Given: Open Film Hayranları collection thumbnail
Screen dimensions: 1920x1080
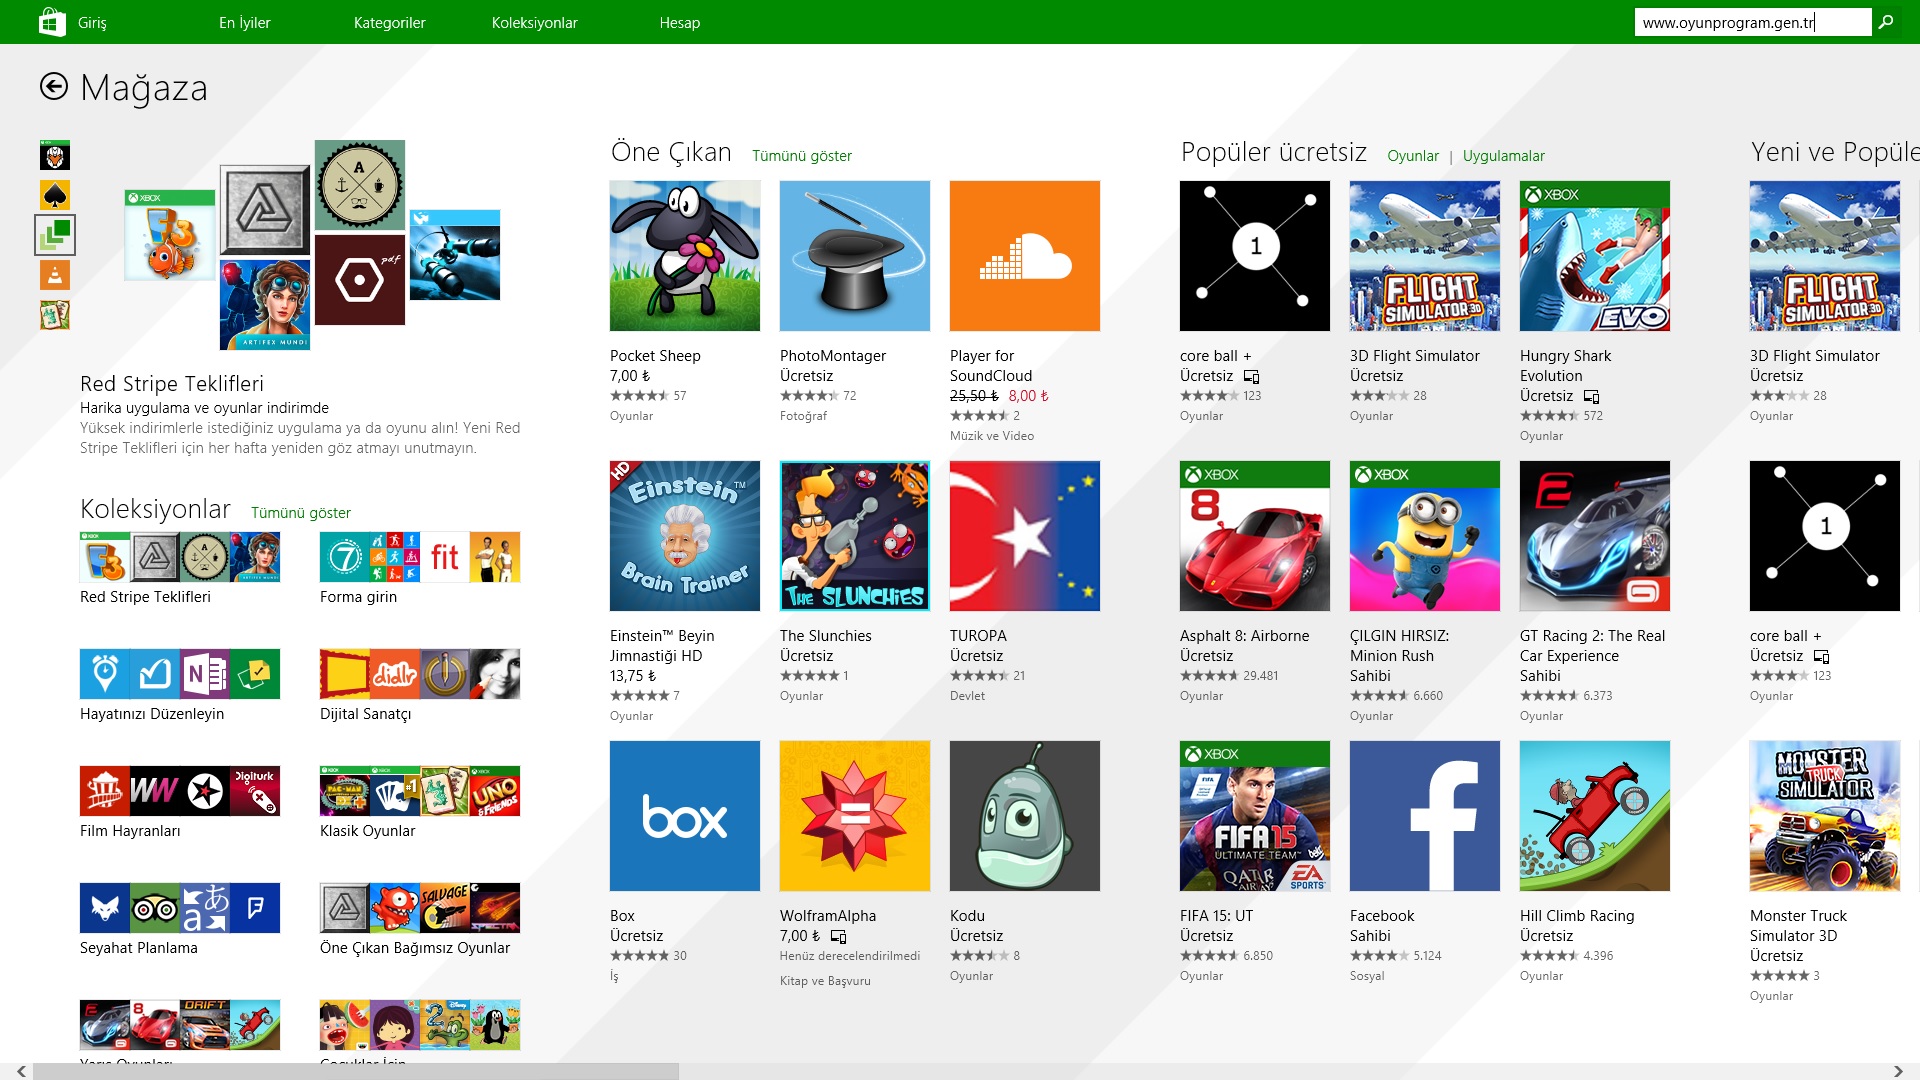Looking at the screenshot, I should [180, 791].
